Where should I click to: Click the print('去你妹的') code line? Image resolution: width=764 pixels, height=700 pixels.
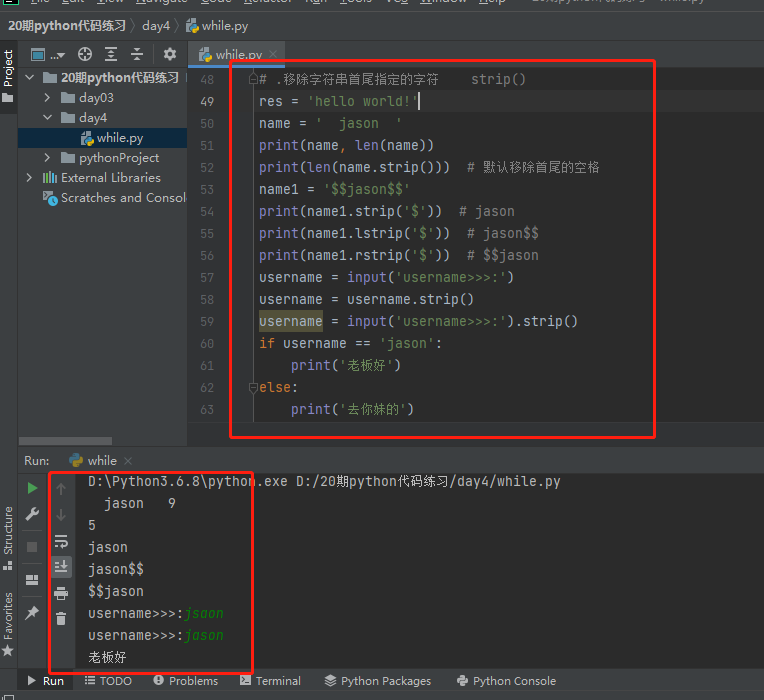point(352,409)
